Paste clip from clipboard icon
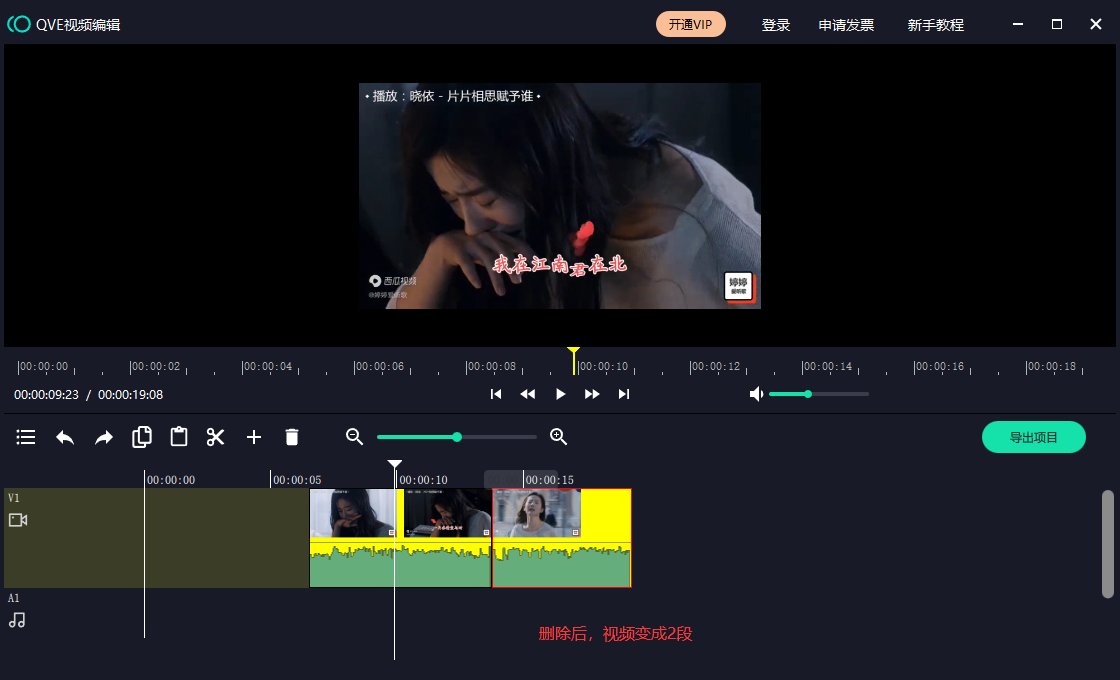 click(x=179, y=437)
